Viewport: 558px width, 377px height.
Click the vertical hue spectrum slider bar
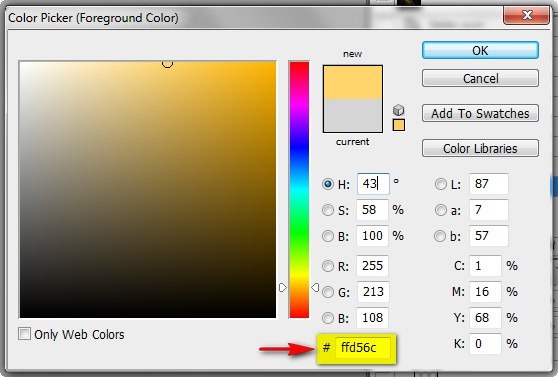[x=299, y=189]
